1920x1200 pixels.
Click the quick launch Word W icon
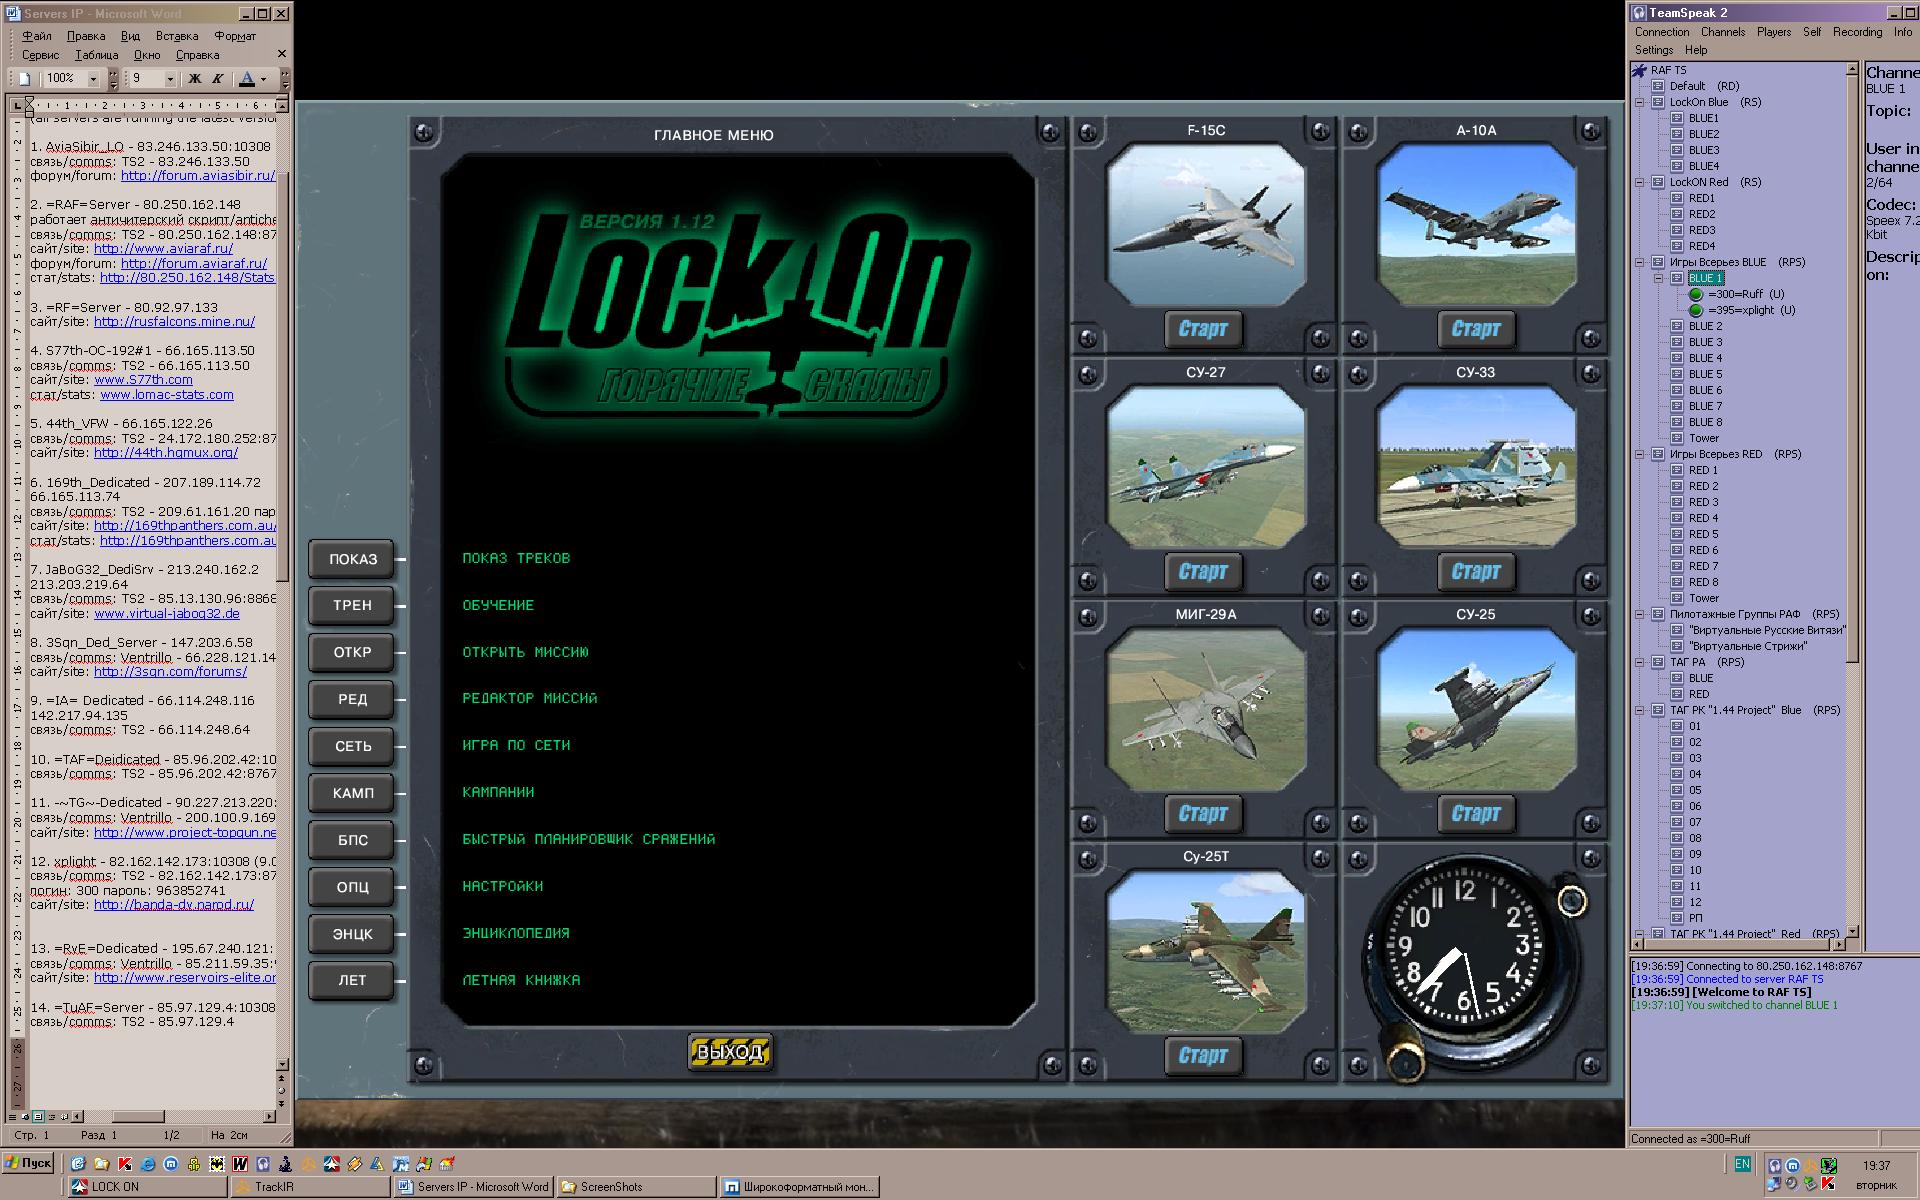click(x=240, y=1164)
